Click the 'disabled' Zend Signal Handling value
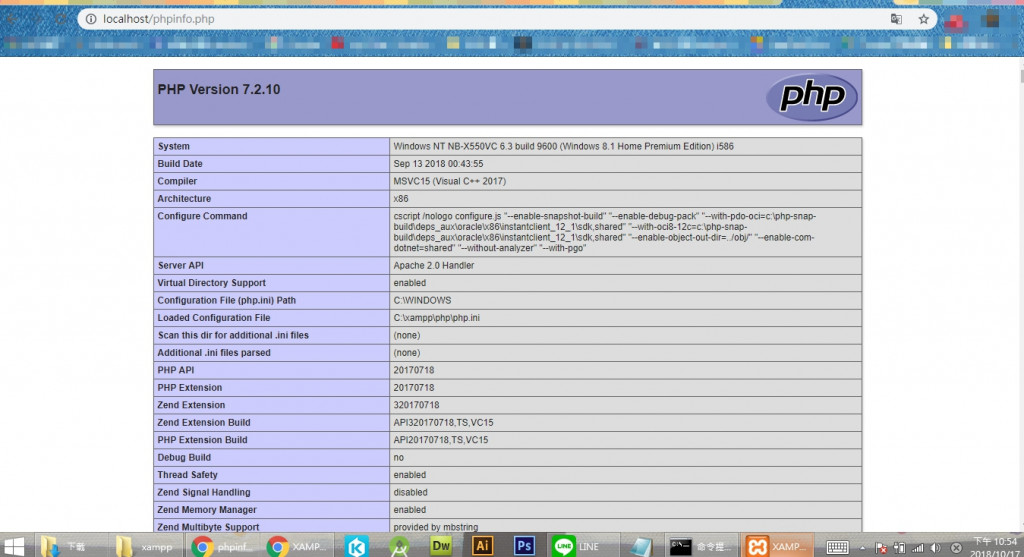This screenshot has width=1024, height=557. [x=410, y=492]
